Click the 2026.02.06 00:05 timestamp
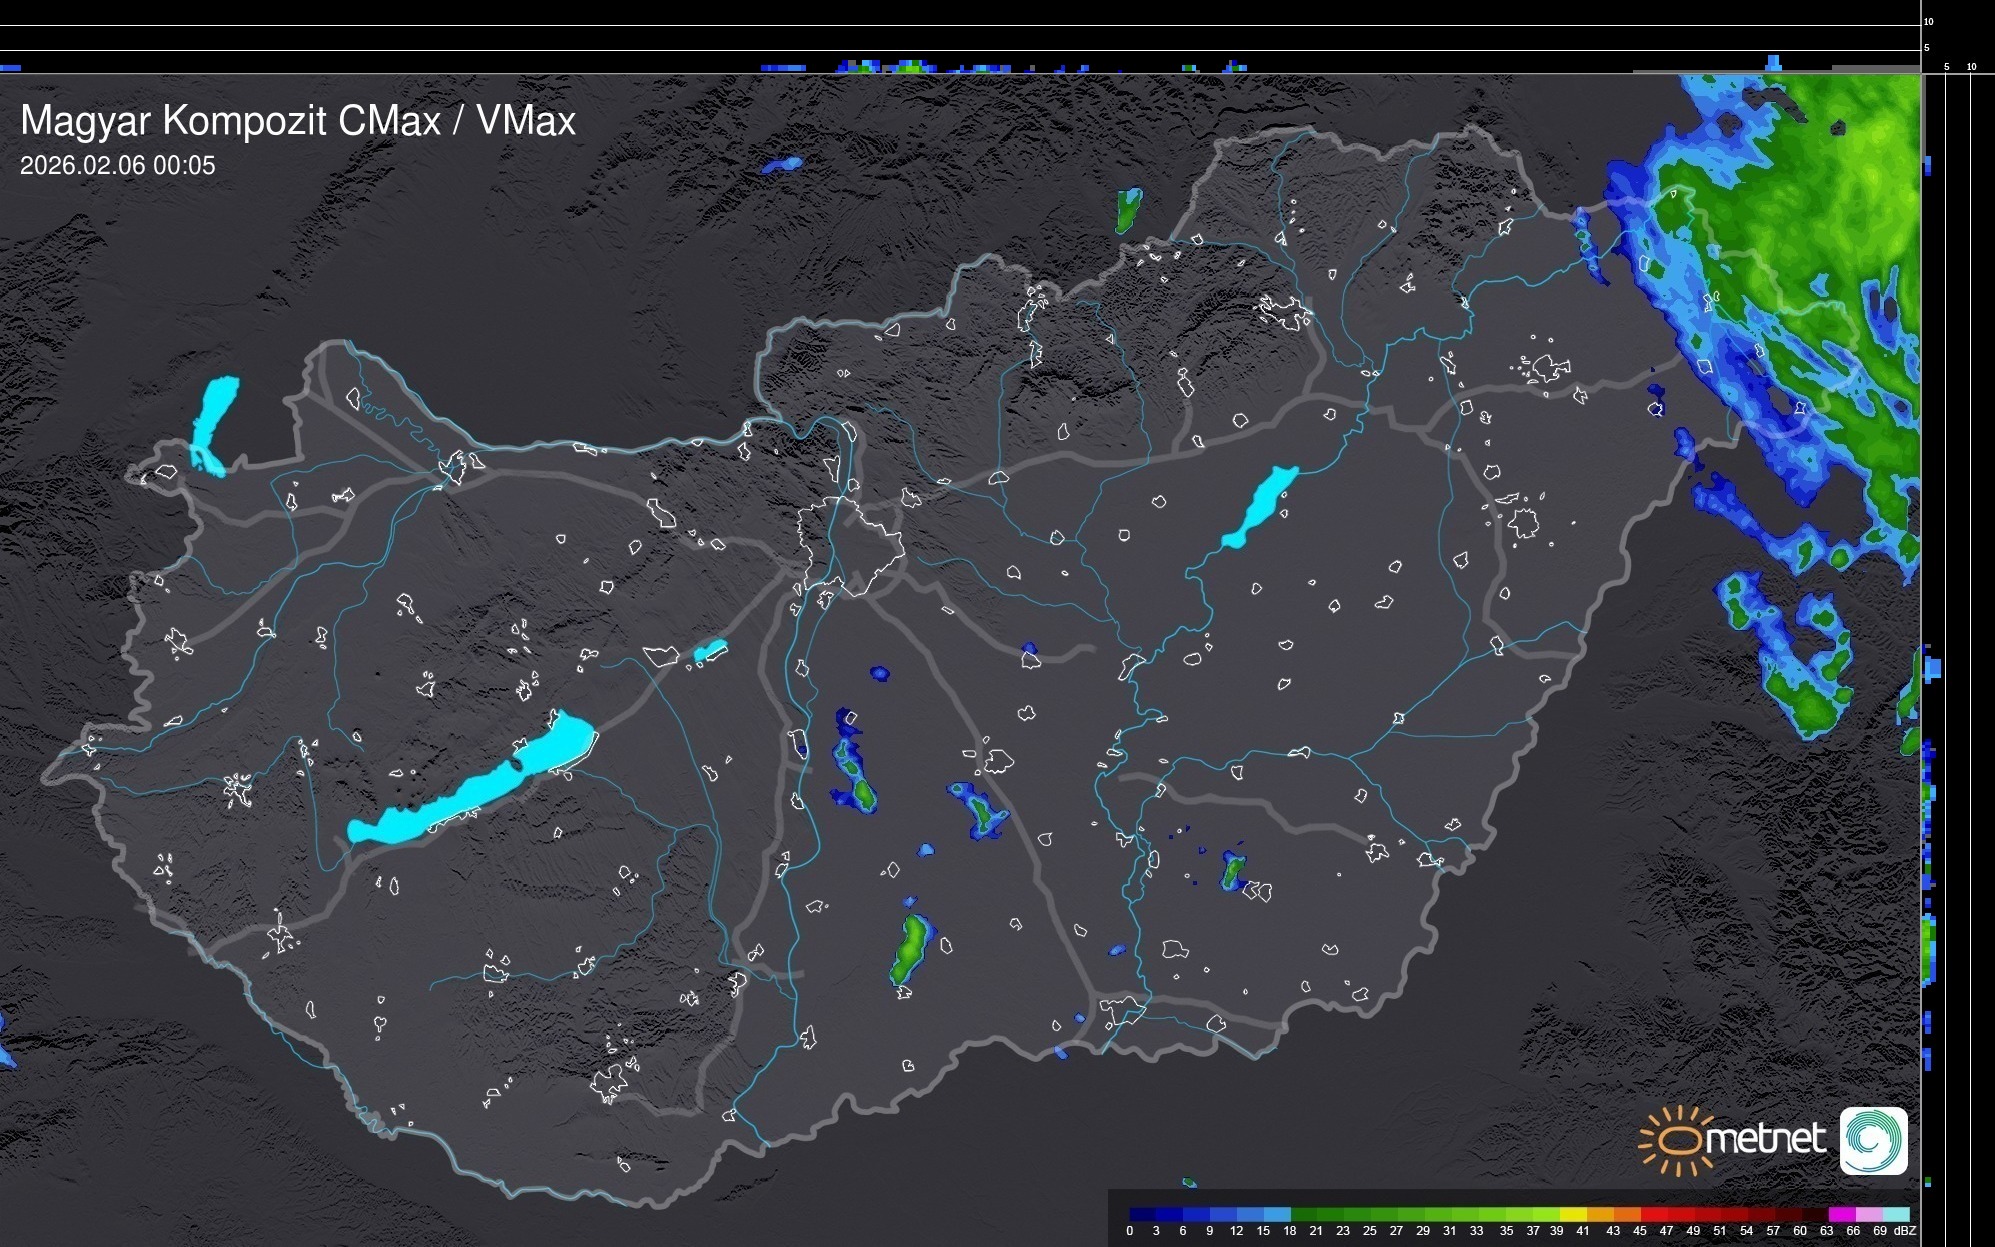The image size is (1995, 1247). [117, 166]
